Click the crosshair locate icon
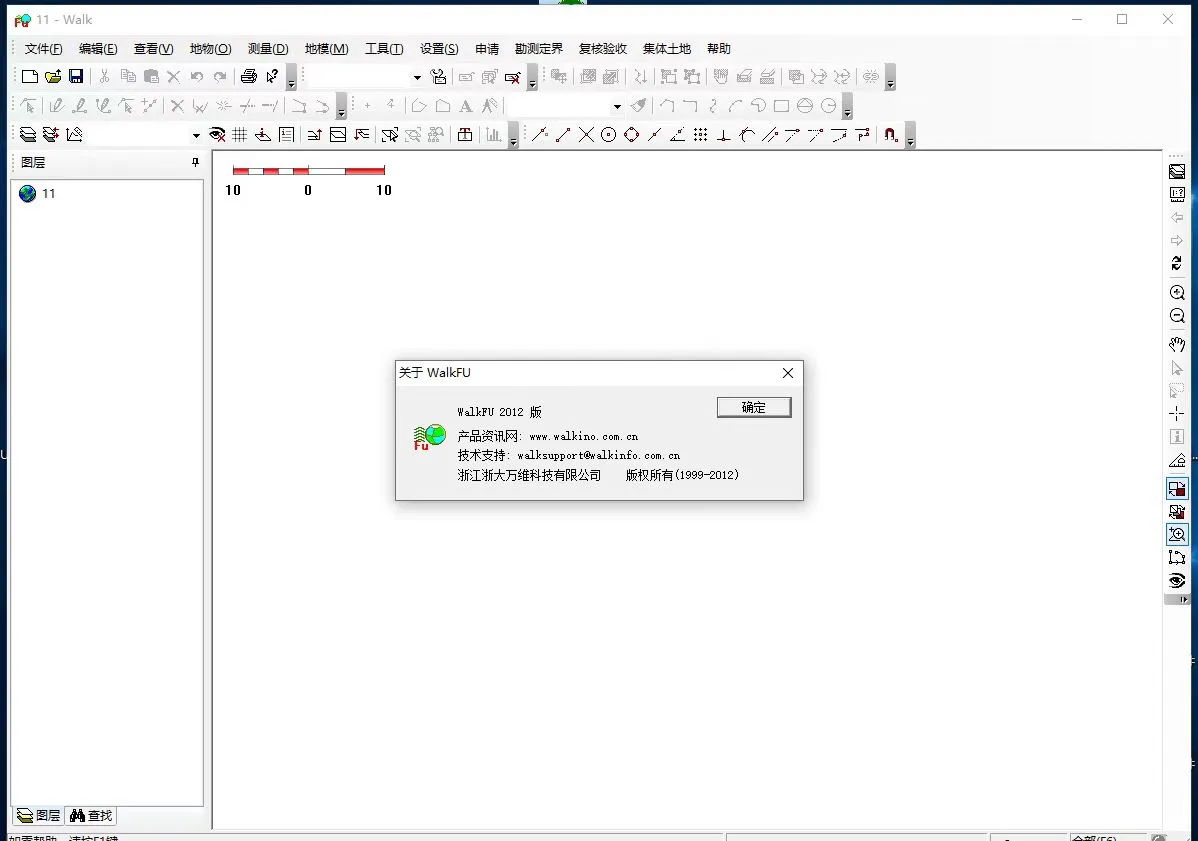 [x=1177, y=414]
